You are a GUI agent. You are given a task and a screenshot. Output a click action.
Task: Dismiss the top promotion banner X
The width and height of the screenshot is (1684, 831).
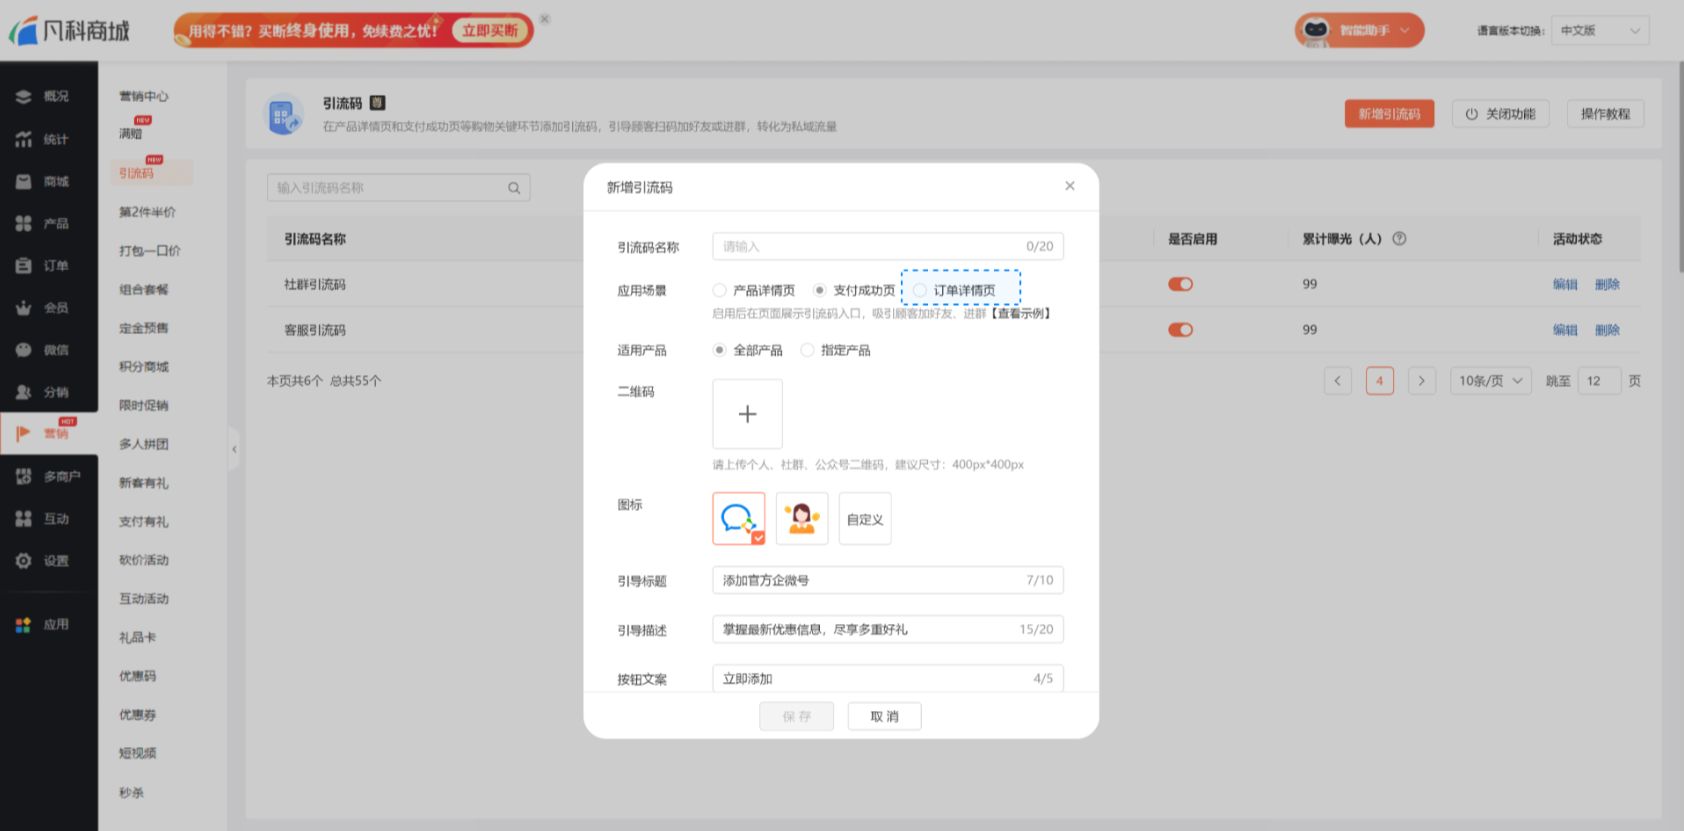point(545,19)
